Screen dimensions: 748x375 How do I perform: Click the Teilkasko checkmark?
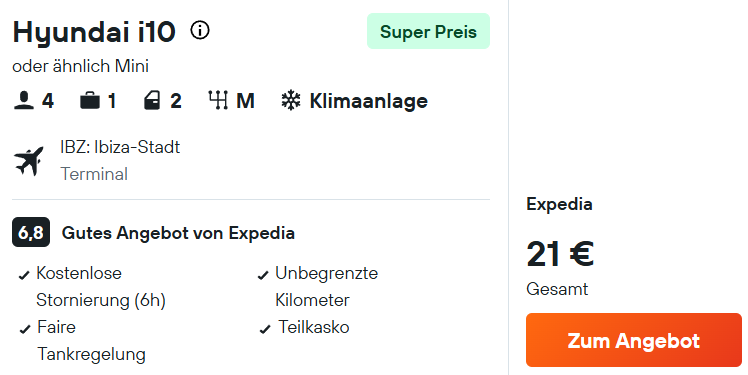(x=265, y=329)
